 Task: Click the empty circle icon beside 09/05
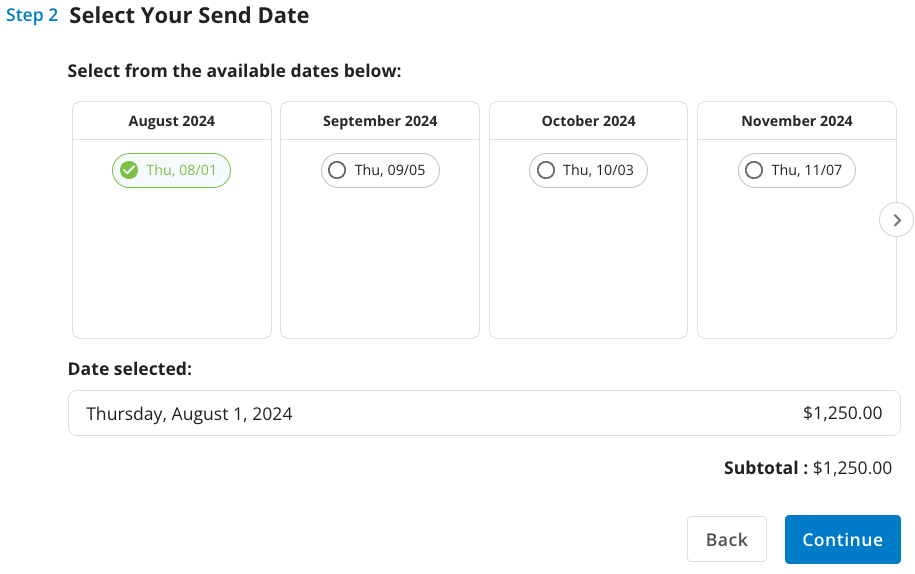pos(337,170)
